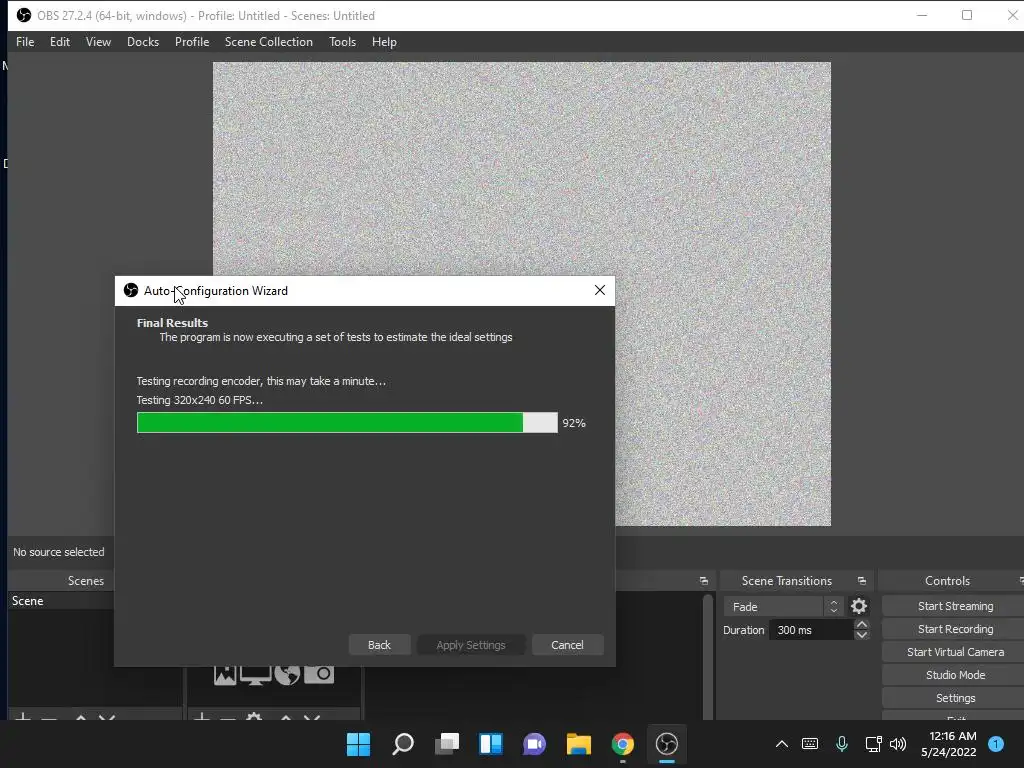This screenshot has height=768, width=1024.
Task: Open File Explorer from the taskbar
Action: (579, 744)
